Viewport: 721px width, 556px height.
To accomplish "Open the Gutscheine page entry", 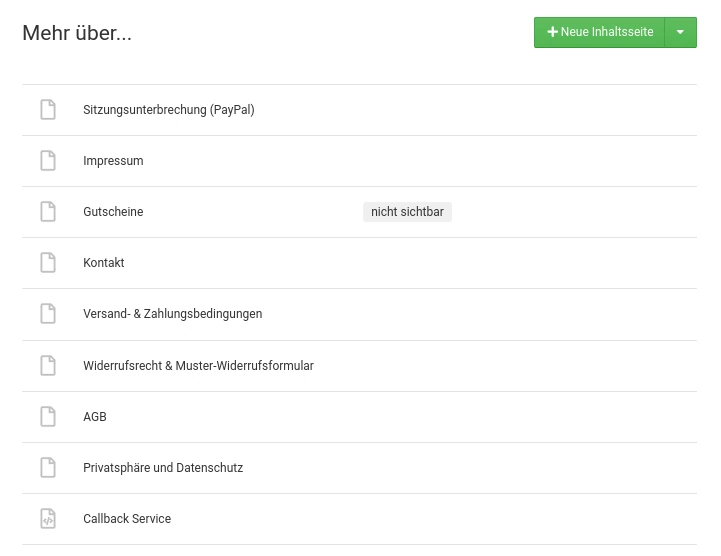I will pos(113,212).
